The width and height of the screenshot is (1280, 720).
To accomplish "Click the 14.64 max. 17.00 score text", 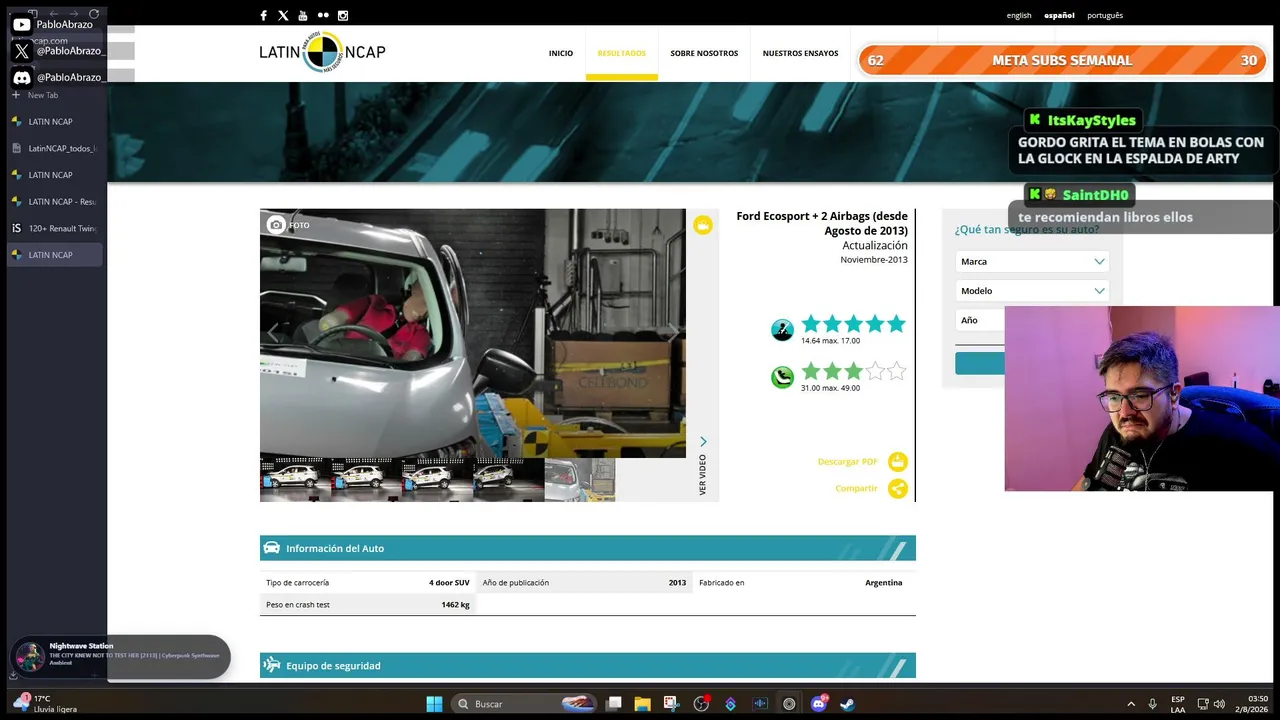I will pos(830,341).
